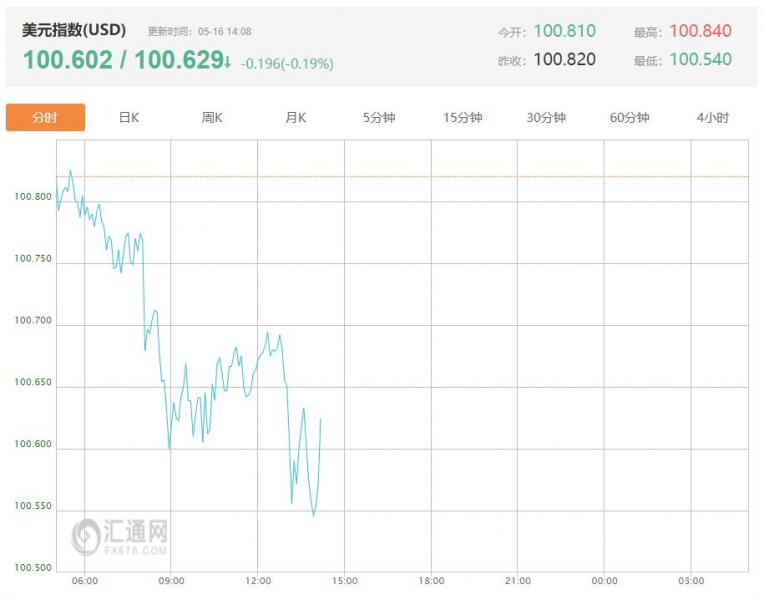Click the 100.602 bid price
Image resolution: width=764 pixels, height=600 pixels.
point(68,60)
